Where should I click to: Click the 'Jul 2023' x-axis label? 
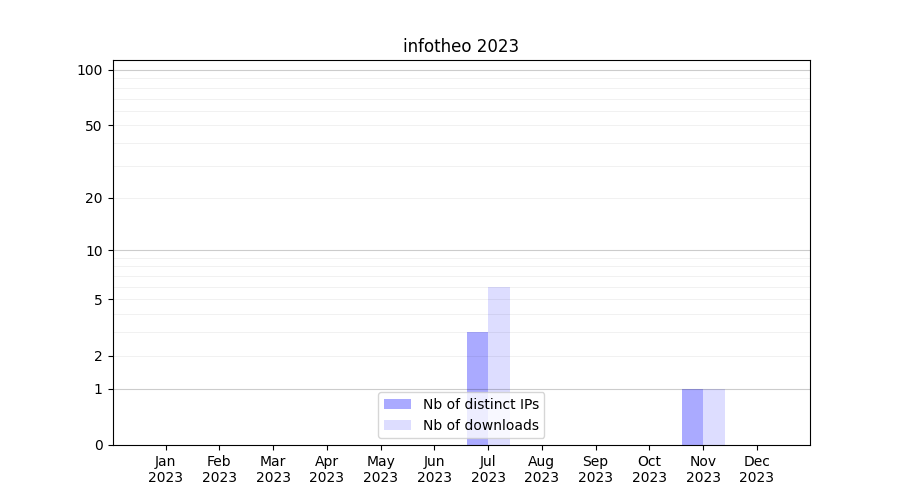click(x=488, y=469)
